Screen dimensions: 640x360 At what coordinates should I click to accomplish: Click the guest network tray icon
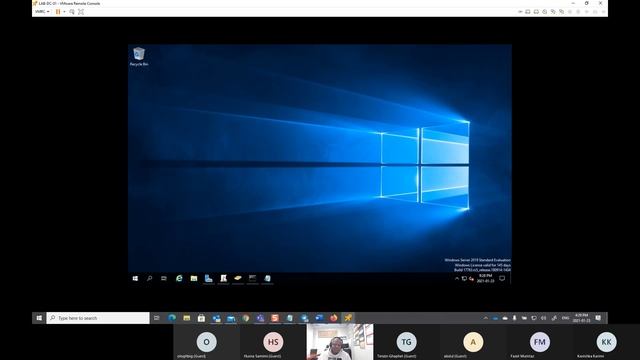(x=464, y=279)
